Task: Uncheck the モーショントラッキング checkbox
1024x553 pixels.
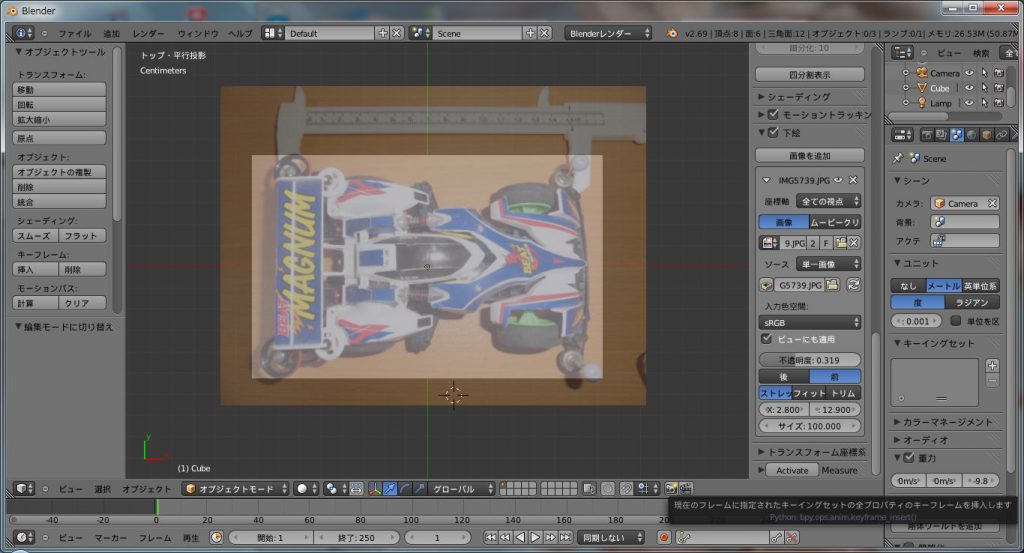Action: click(773, 114)
